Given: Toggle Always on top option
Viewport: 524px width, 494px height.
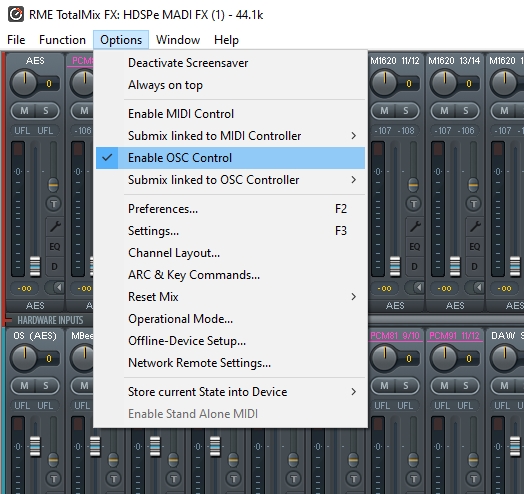Looking at the screenshot, I should 230,85.
